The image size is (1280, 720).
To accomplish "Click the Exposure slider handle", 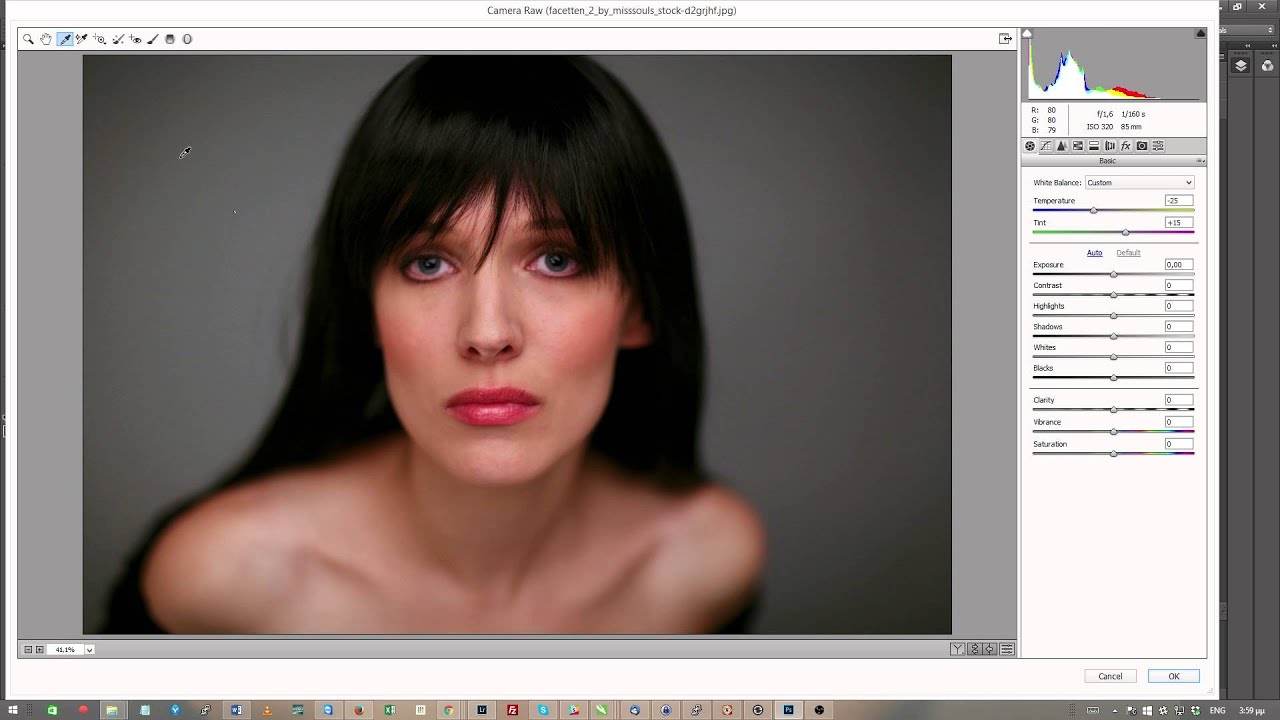I will pos(1113,274).
